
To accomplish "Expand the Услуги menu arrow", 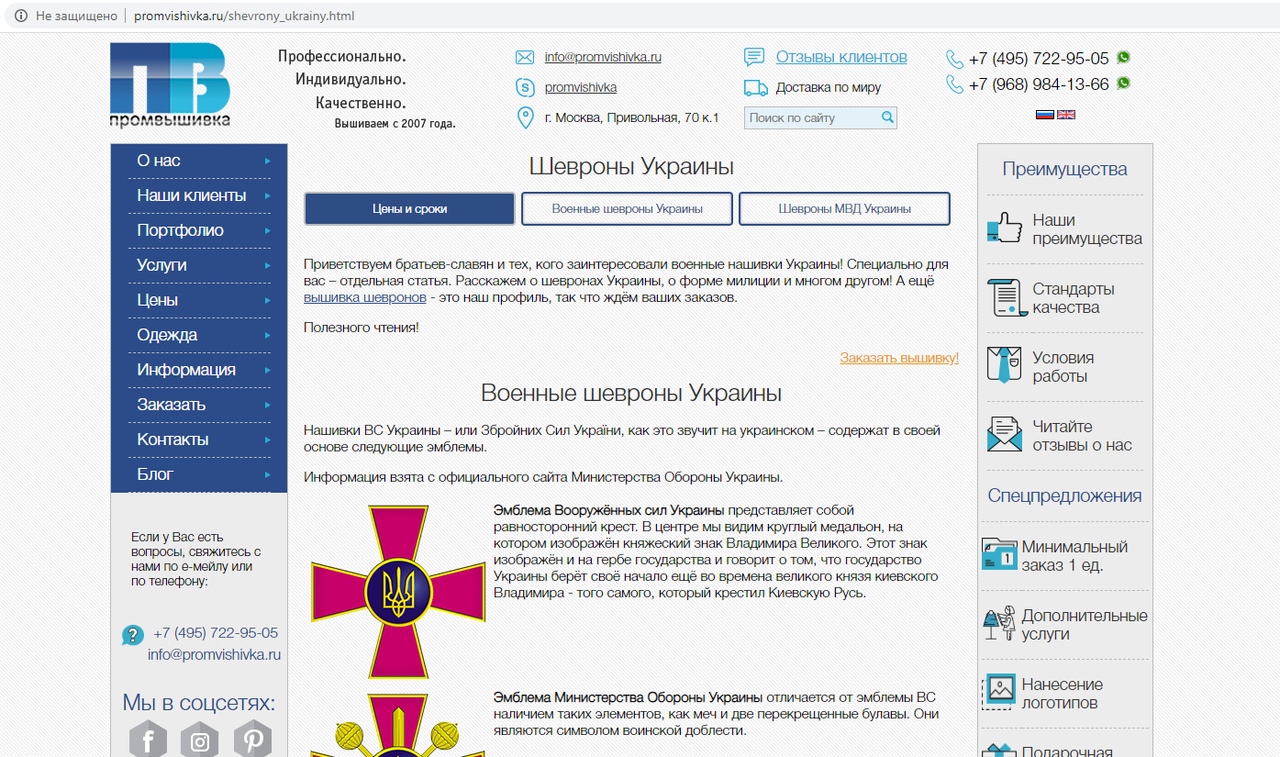I will (267, 266).
